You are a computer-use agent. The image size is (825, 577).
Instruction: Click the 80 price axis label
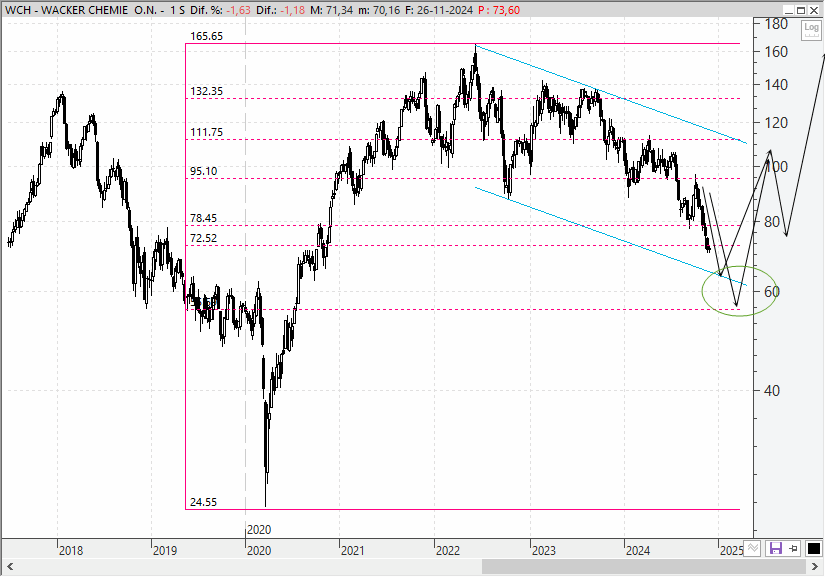(772, 221)
